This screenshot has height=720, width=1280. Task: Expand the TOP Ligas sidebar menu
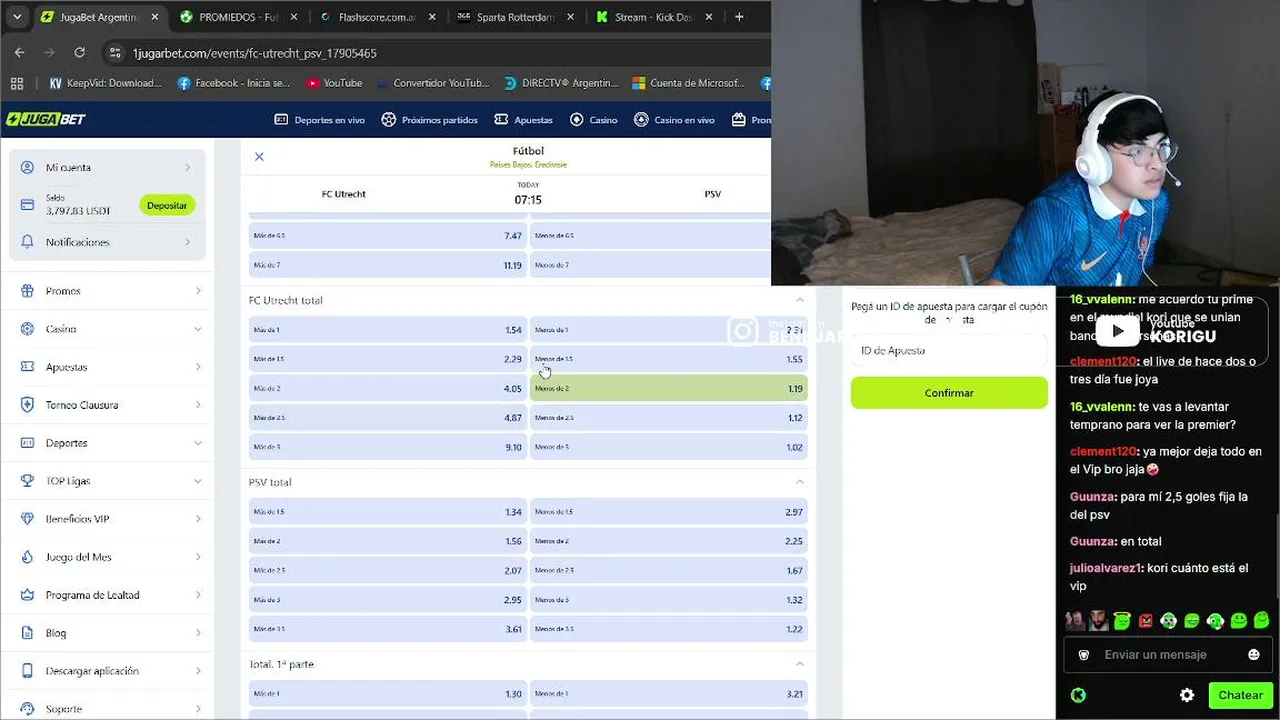tap(197, 481)
